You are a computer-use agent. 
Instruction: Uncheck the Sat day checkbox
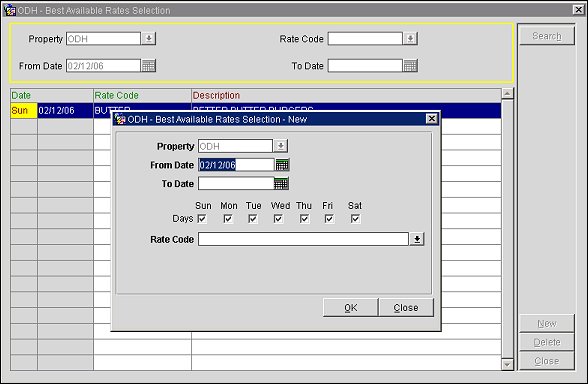tap(355, 219)
